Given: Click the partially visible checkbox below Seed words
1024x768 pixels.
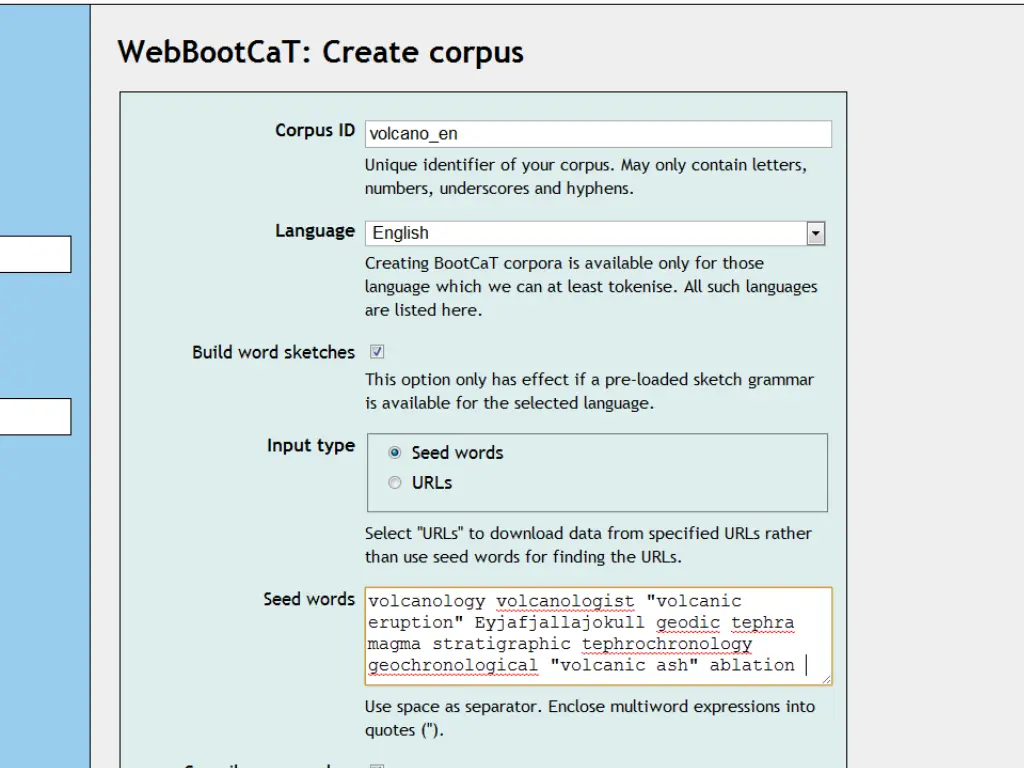Looking at the screenshot, I should pos(377,766).
